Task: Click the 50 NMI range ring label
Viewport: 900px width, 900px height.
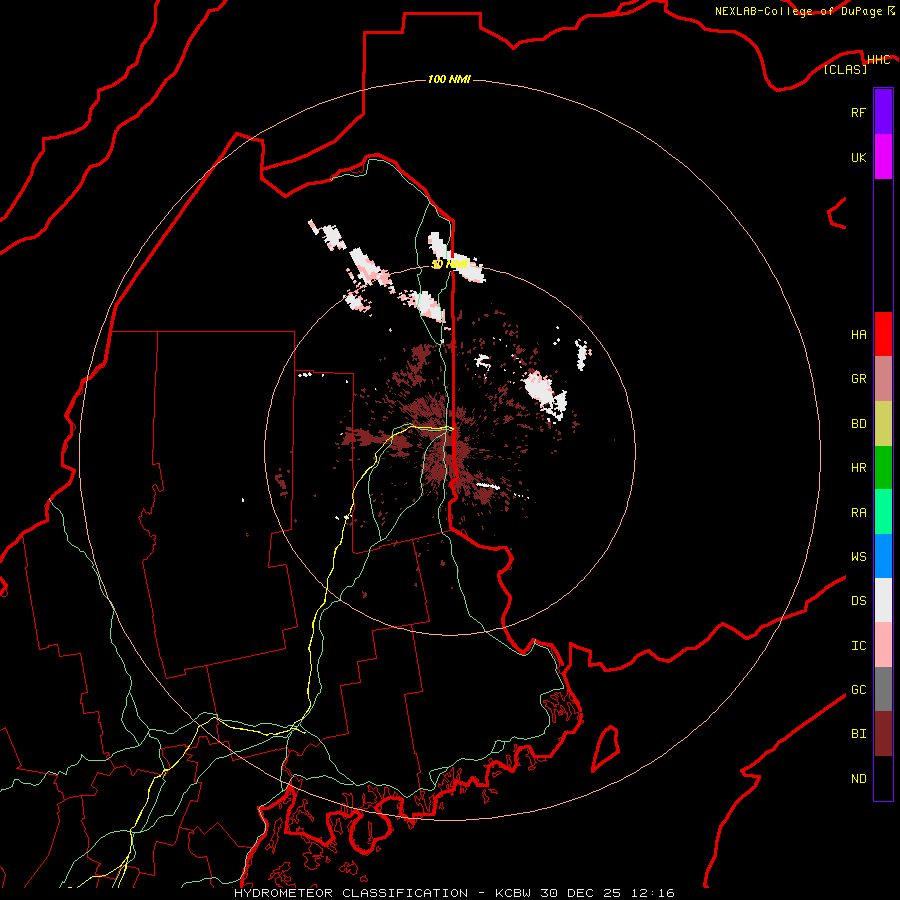Action: [449, 264]
